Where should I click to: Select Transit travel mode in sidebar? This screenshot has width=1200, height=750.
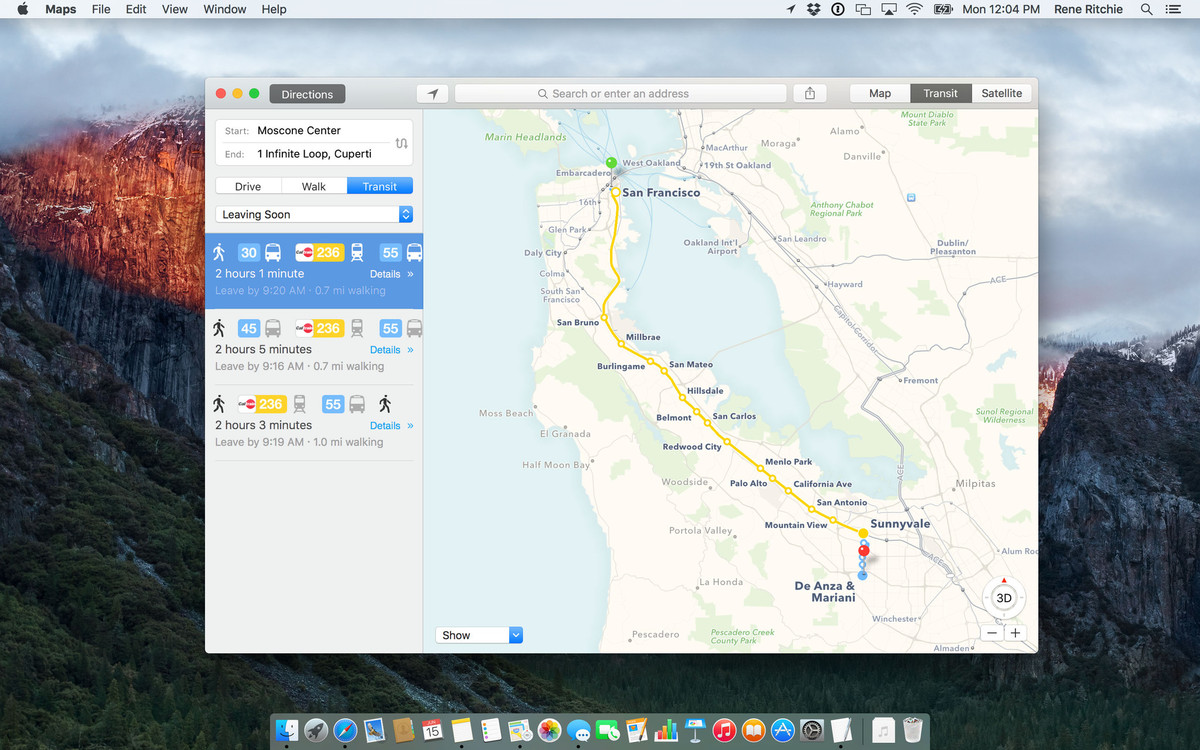click(380, 186)
